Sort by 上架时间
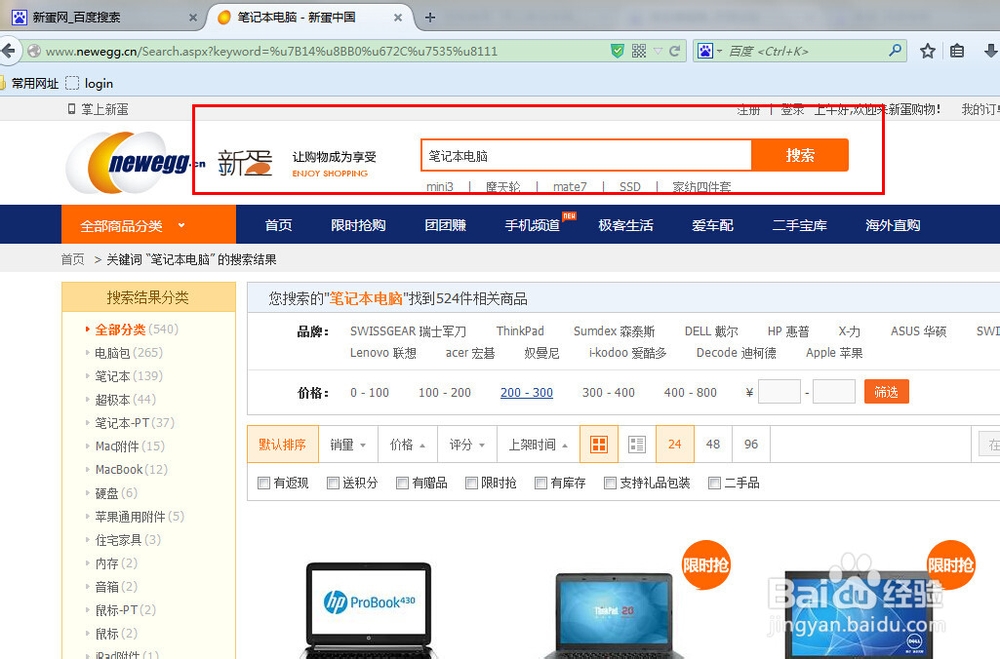This screenshot has width=1000, height=659. tap(538, 445)
